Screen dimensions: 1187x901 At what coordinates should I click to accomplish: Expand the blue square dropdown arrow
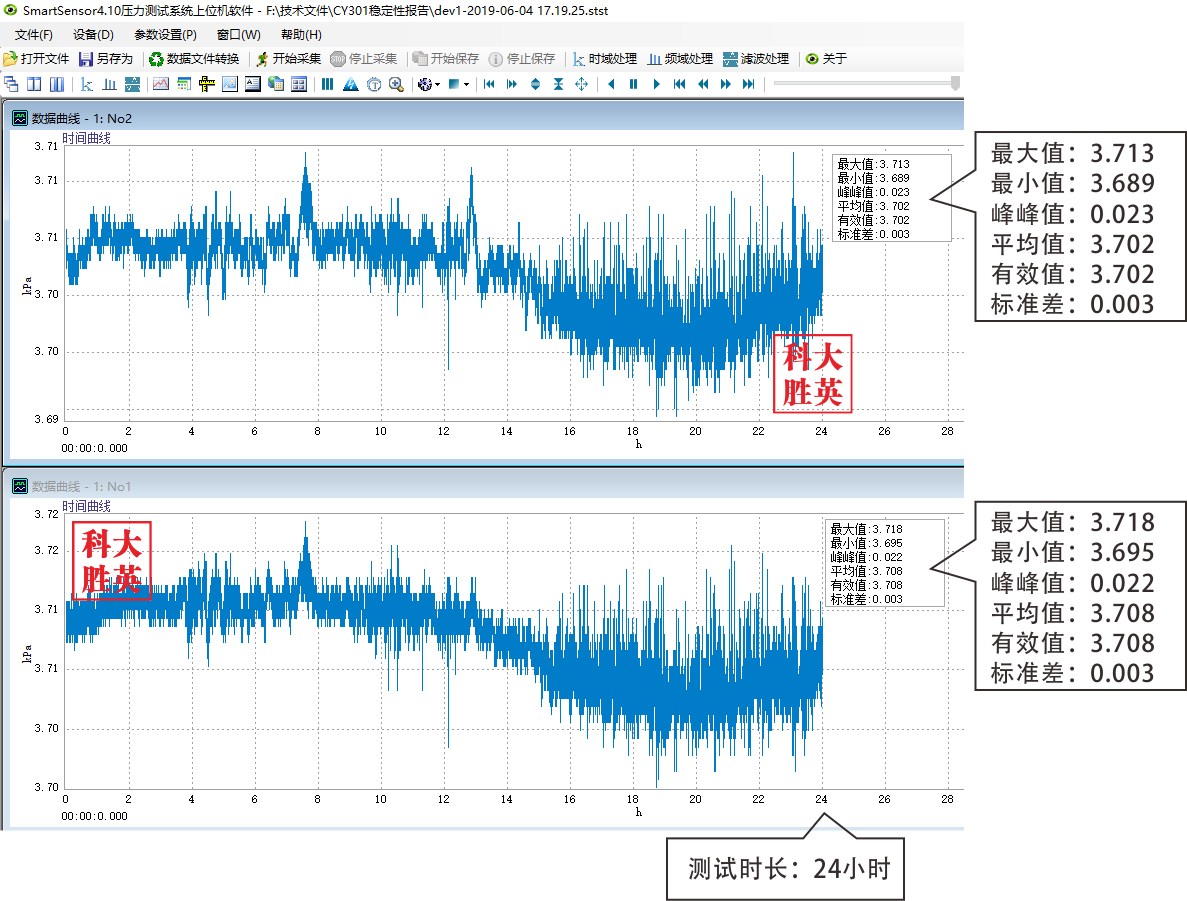[x=466, y=85]
